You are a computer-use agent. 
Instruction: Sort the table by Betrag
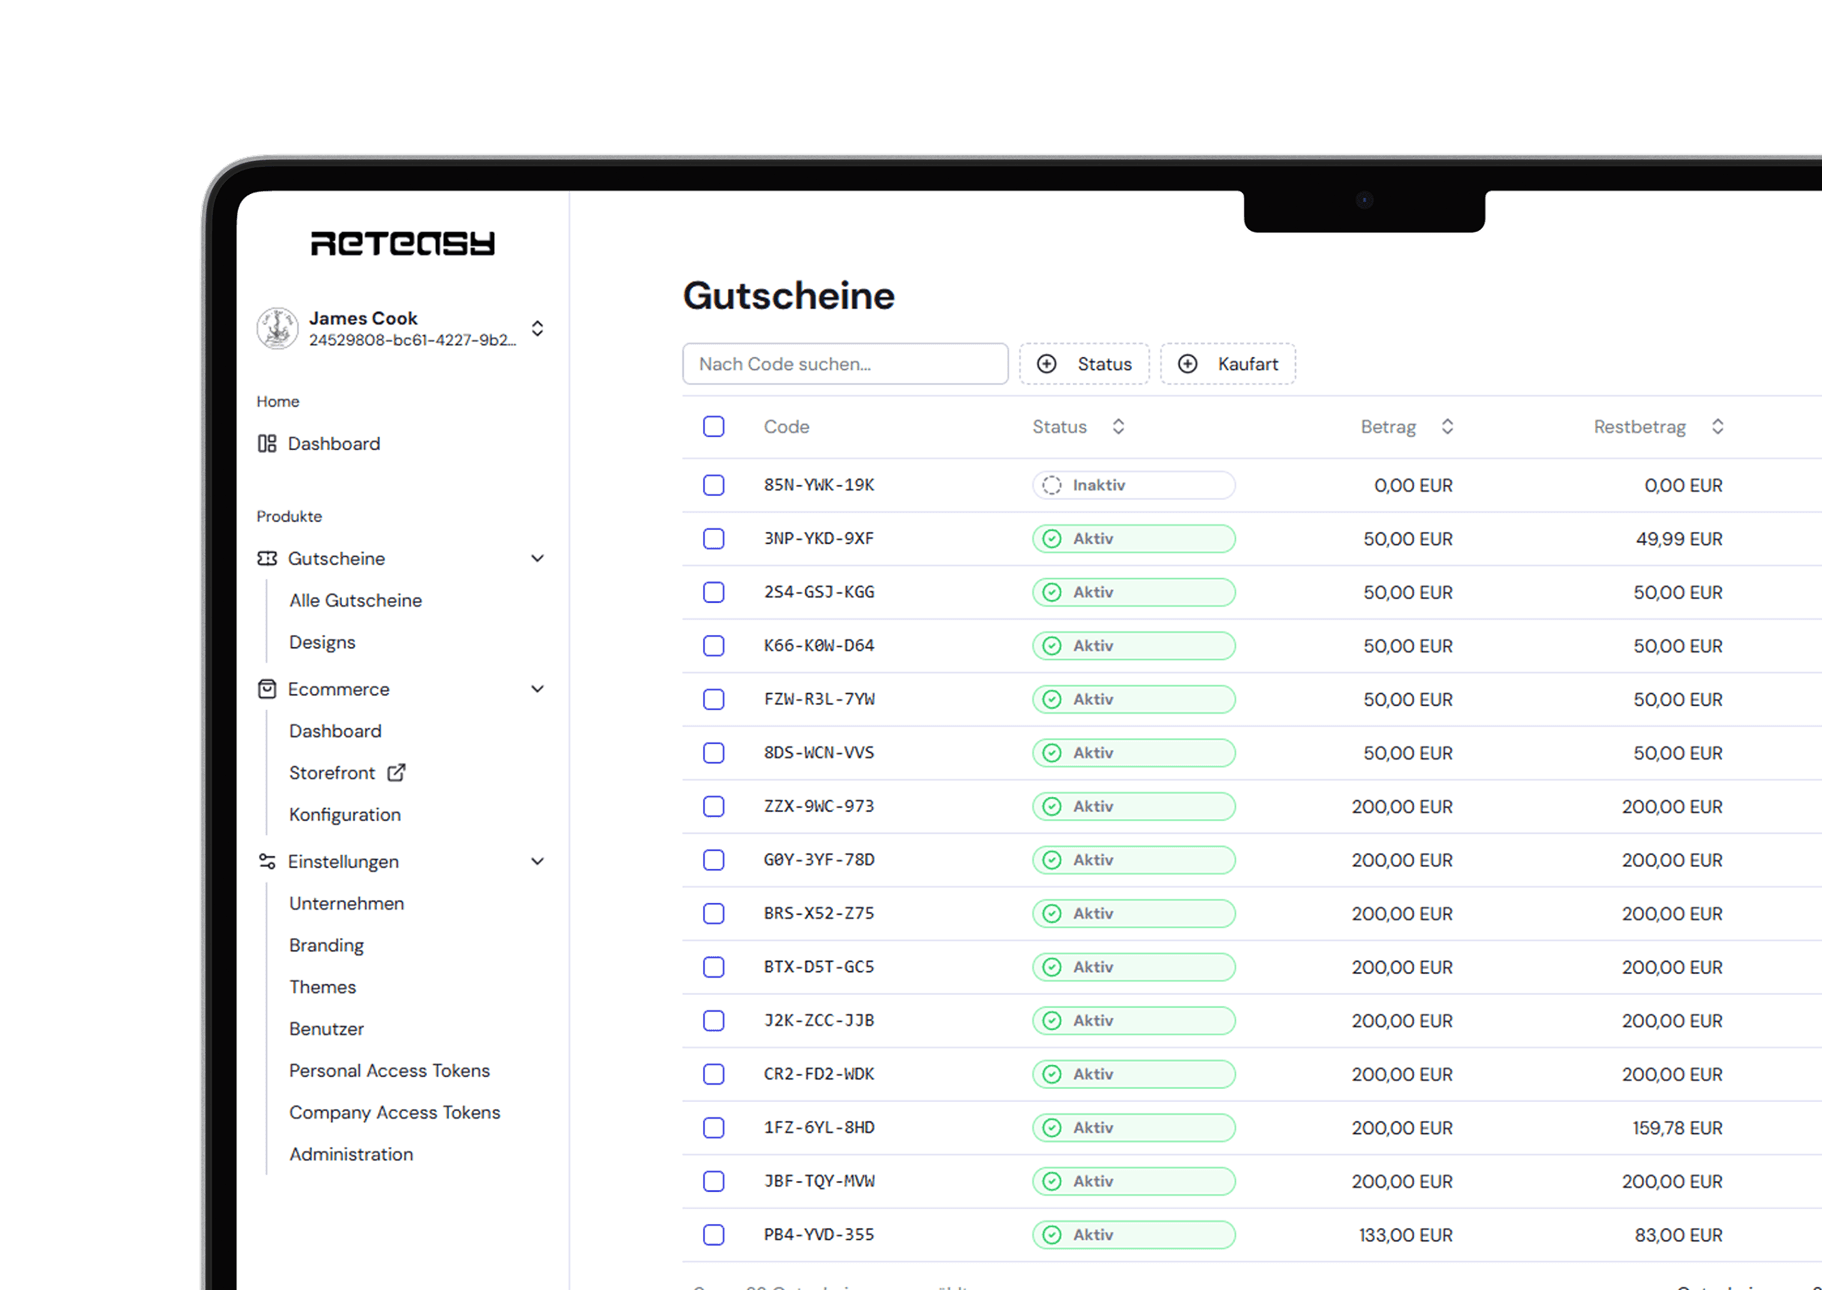pos(1447,426)
